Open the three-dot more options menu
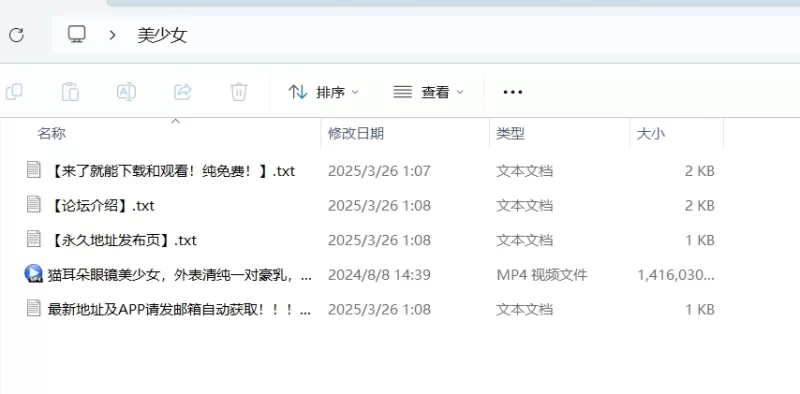The image size is (800, 394). (x=512, y=92)
